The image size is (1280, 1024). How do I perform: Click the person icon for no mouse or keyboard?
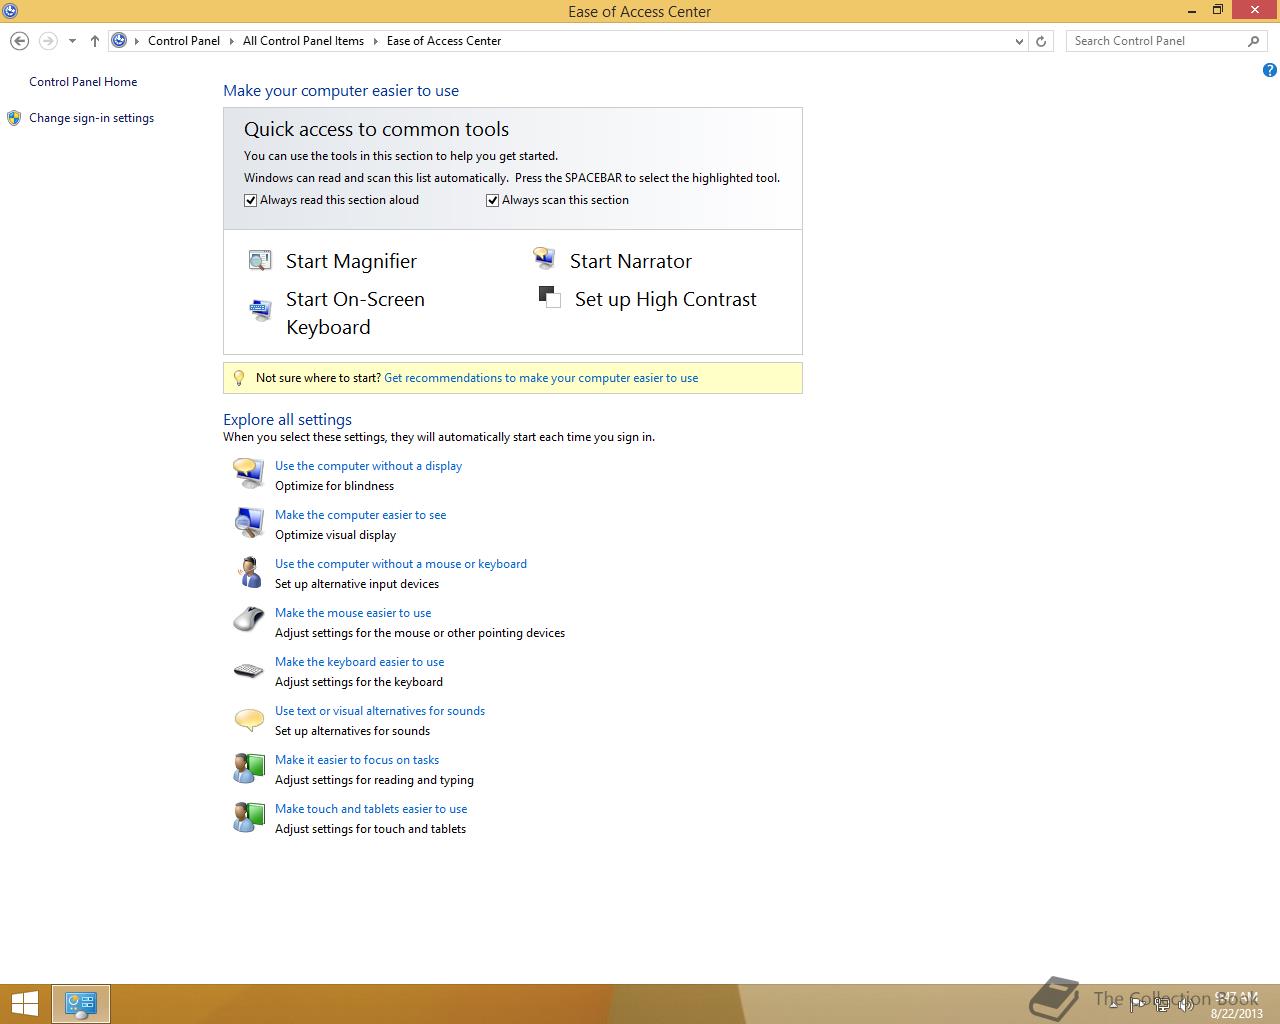coord(248,571)
